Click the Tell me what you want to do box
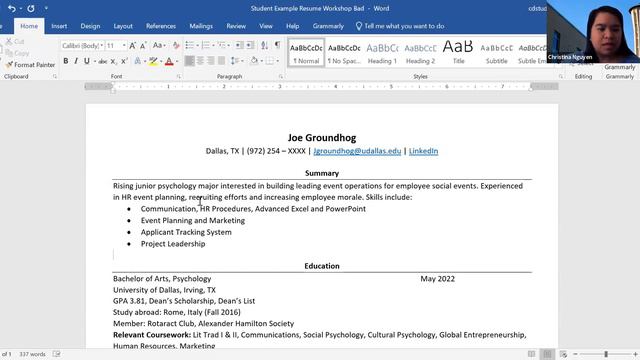 coord(400,26)
